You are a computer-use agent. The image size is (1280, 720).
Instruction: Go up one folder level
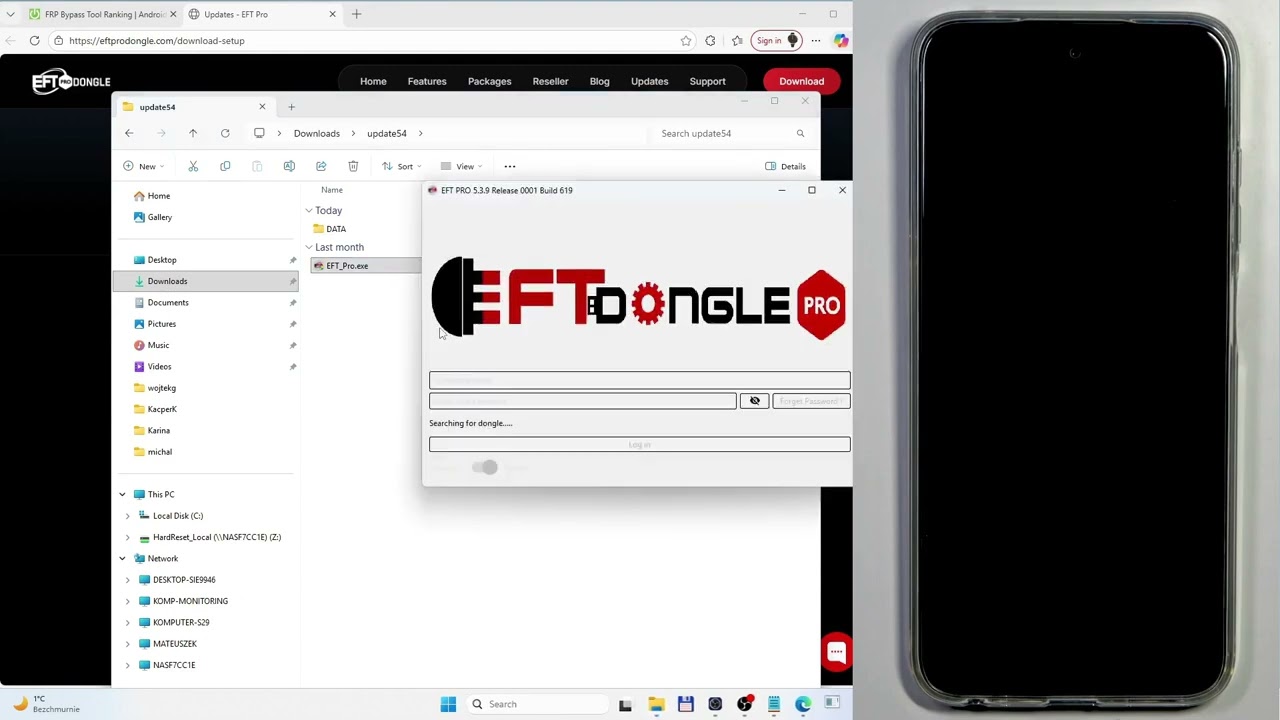point(193,133)
